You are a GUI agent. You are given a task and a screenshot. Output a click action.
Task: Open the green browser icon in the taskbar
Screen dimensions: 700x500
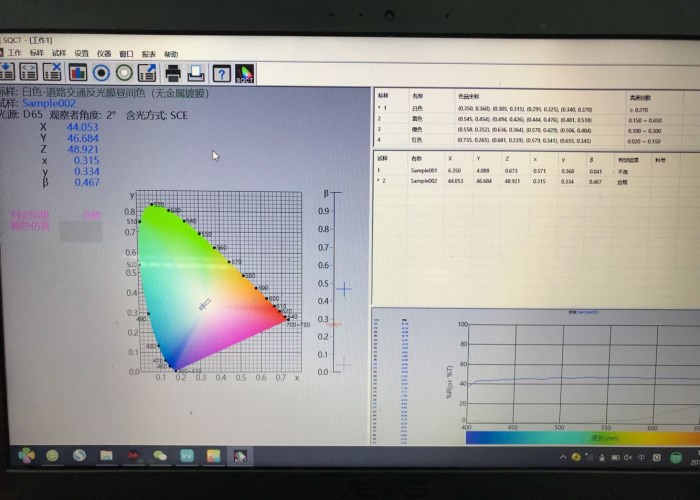click(x=52, y=456)
